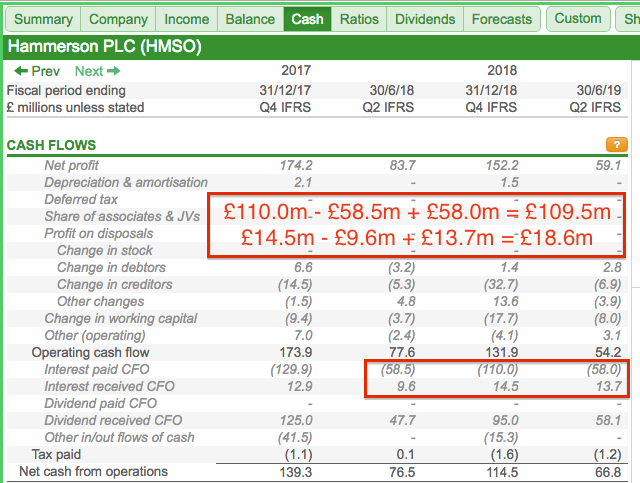Click the Interest paid CFO label
Screen dimensions: 640x483
pyautogui.click(x=97, y=369)
